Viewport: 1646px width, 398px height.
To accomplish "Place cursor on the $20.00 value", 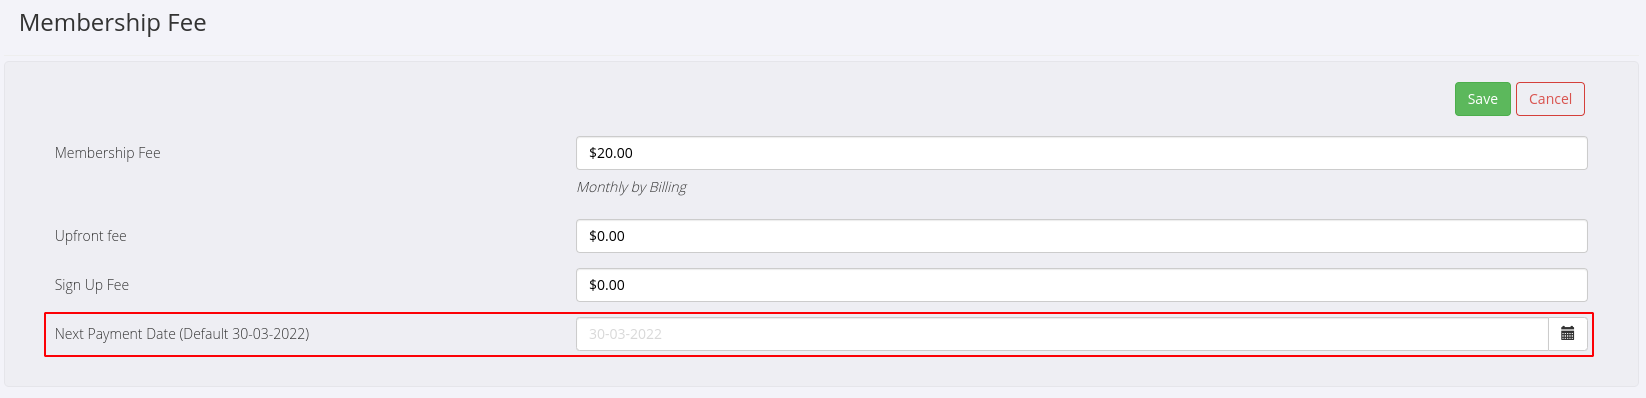I will click(x=611, y=153).
